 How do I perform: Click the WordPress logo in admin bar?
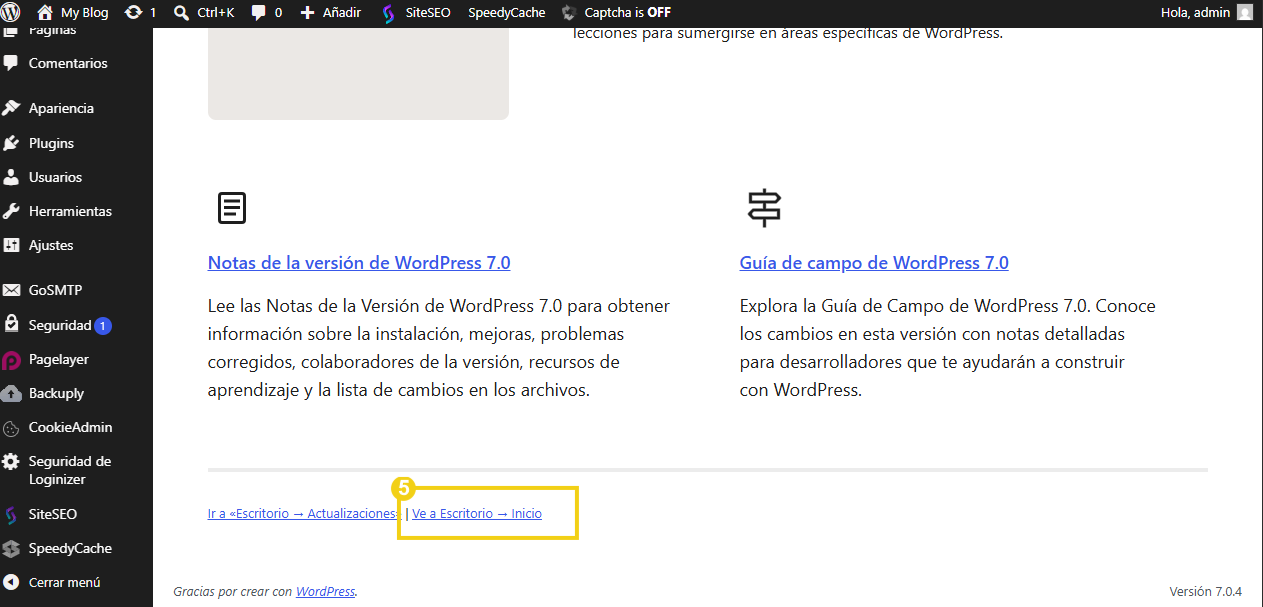tap(11, 13)
